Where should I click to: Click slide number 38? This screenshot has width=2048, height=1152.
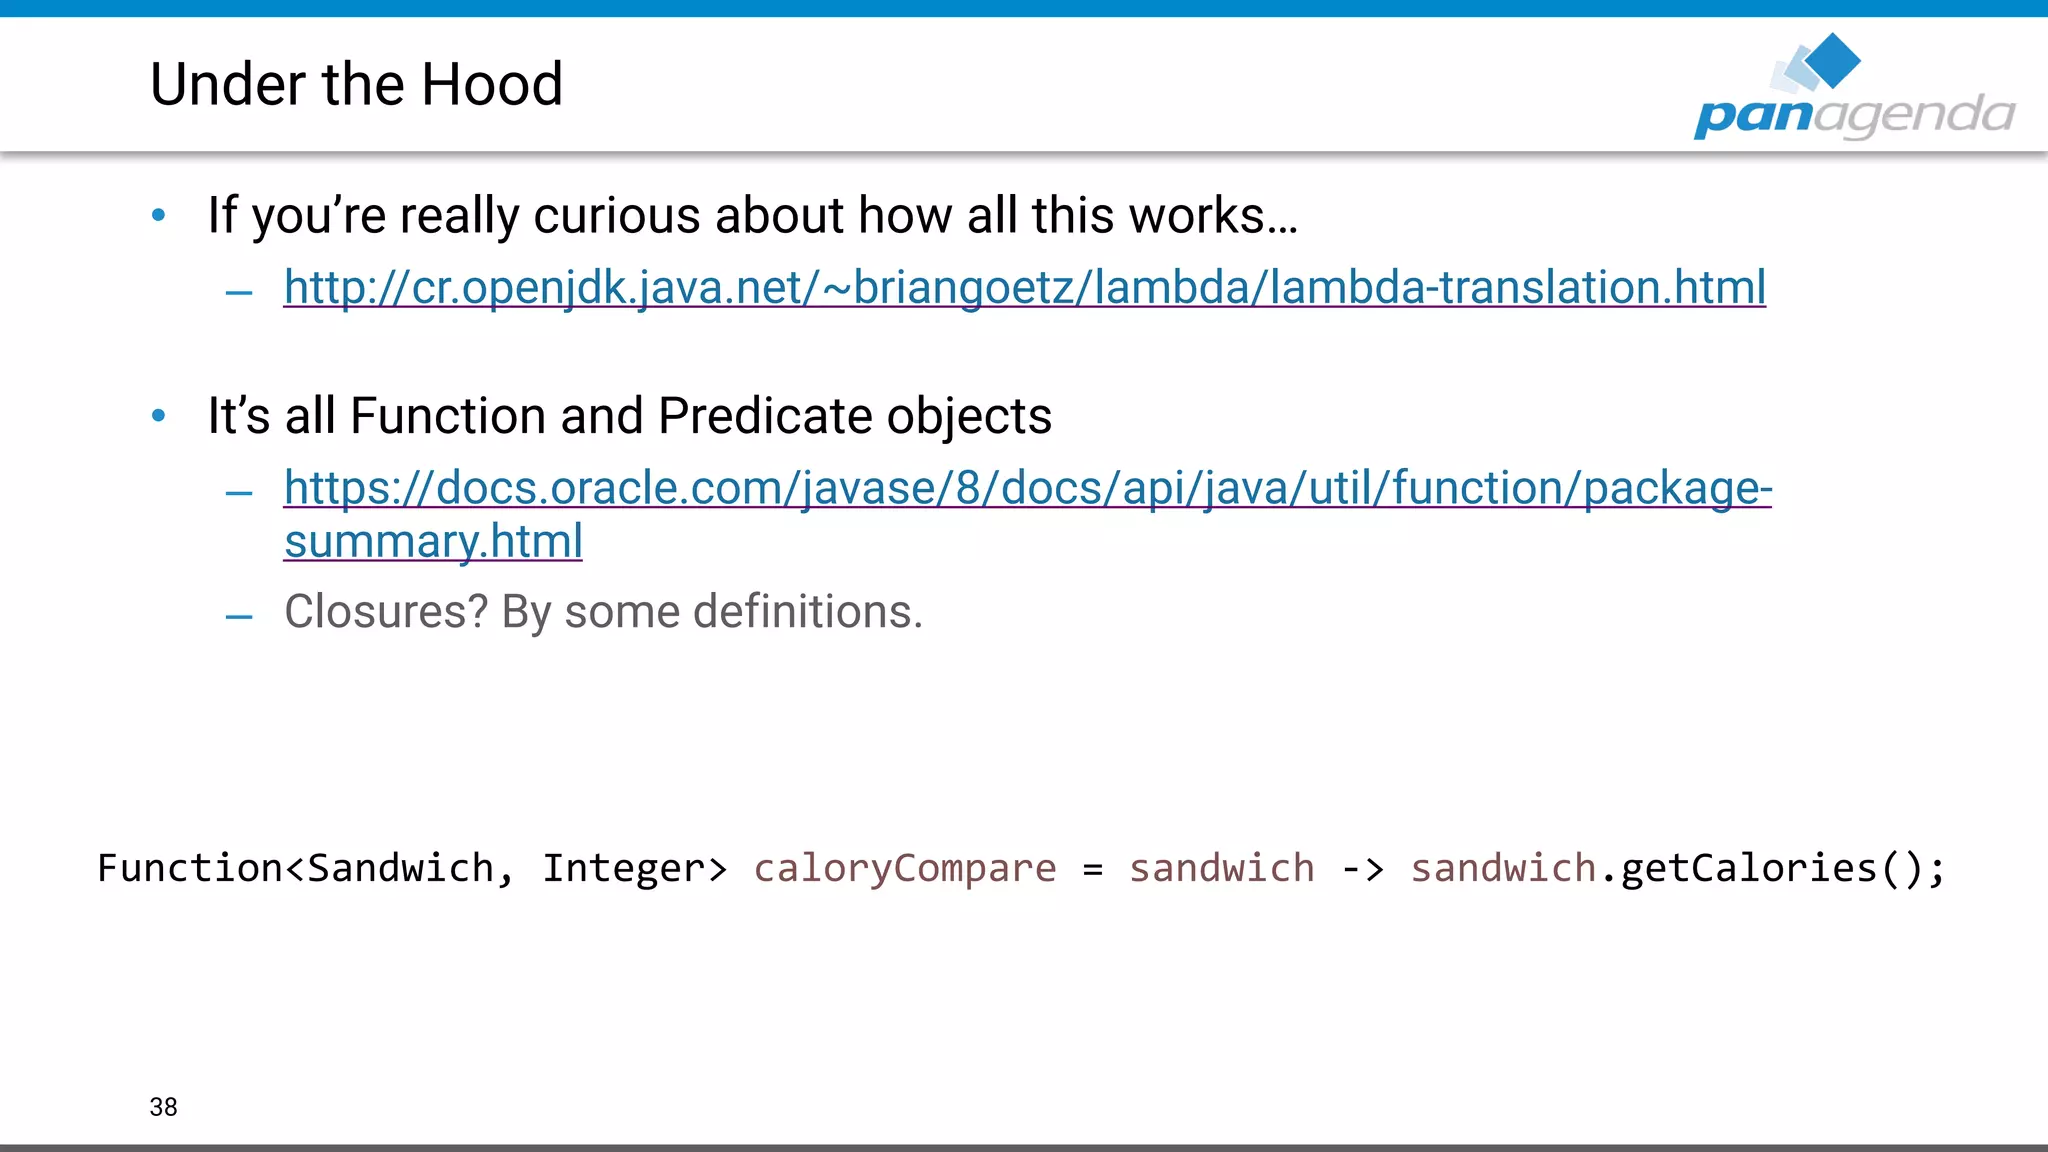163,1107
